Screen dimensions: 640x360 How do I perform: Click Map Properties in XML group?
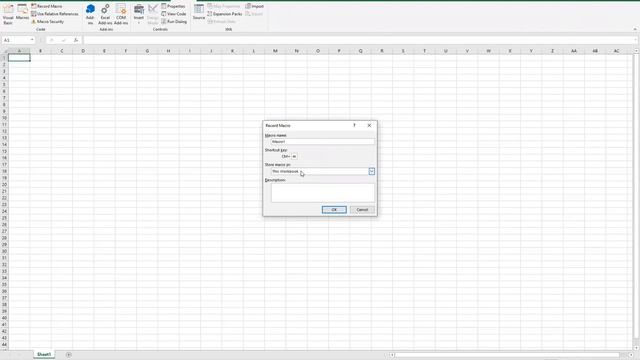point(224,6)
